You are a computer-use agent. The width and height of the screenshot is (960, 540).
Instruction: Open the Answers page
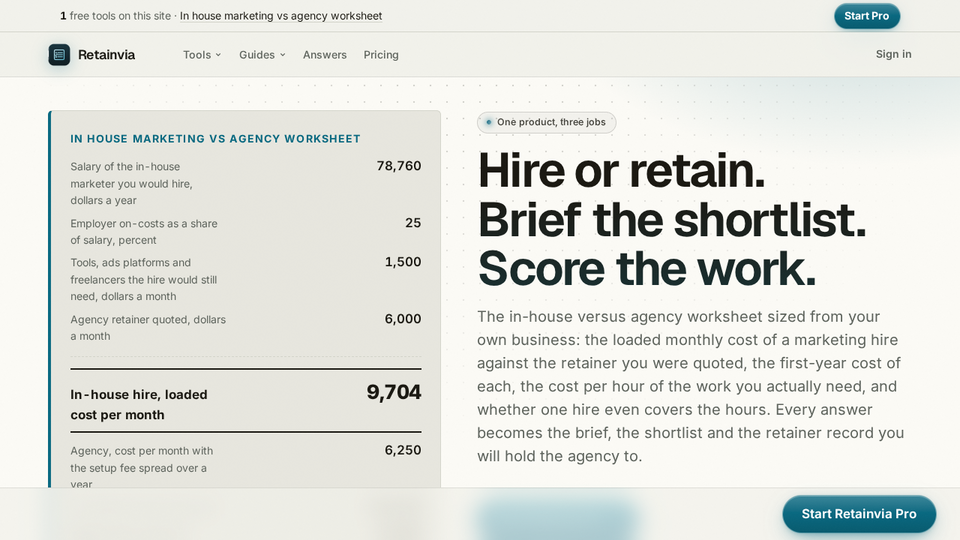tap(324, 54)
